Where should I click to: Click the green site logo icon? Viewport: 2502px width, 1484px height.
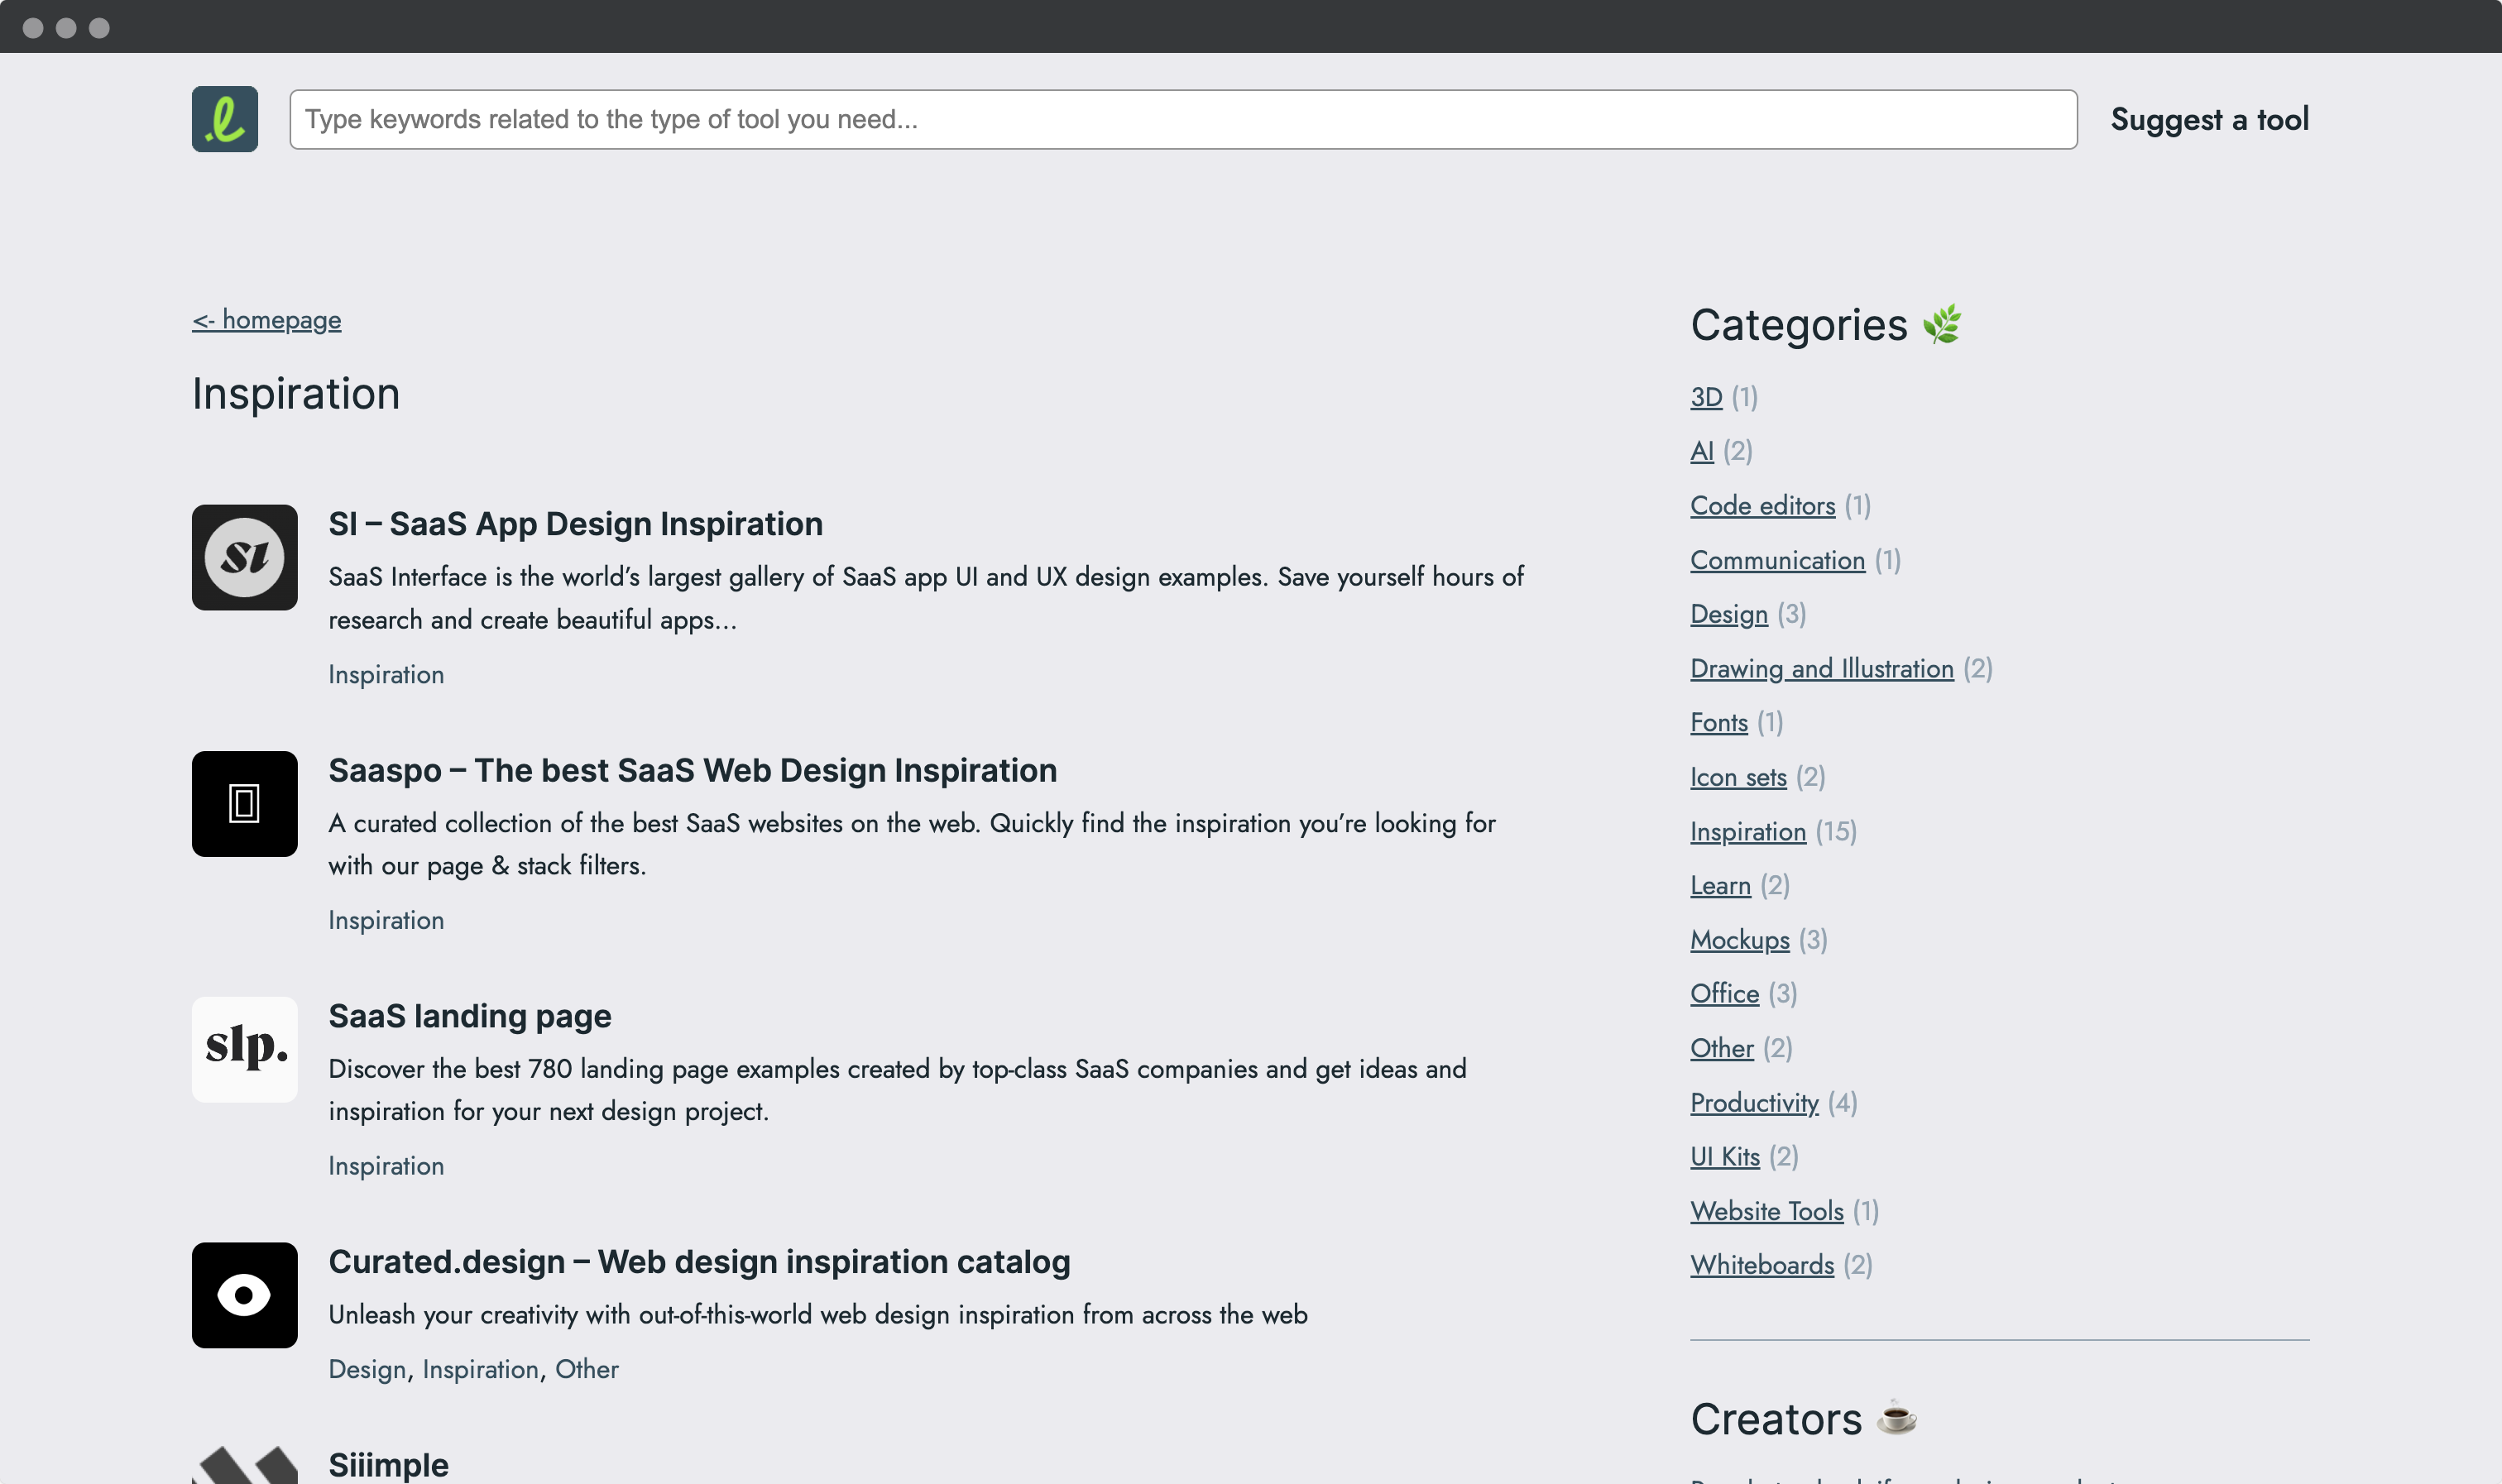[x=224, y=119]
